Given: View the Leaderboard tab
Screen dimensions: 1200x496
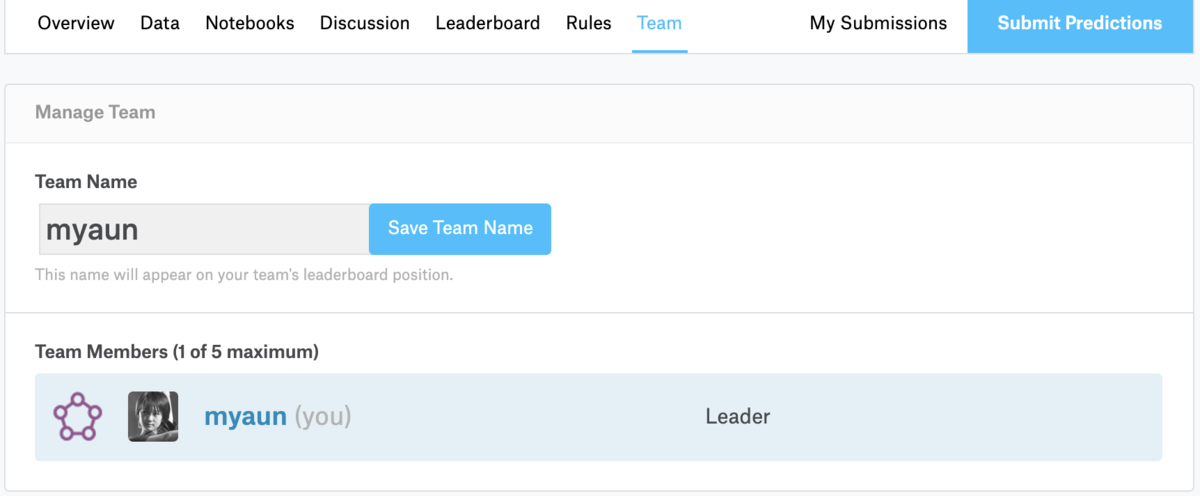Looking at the screenshot, I should point(488,23).
